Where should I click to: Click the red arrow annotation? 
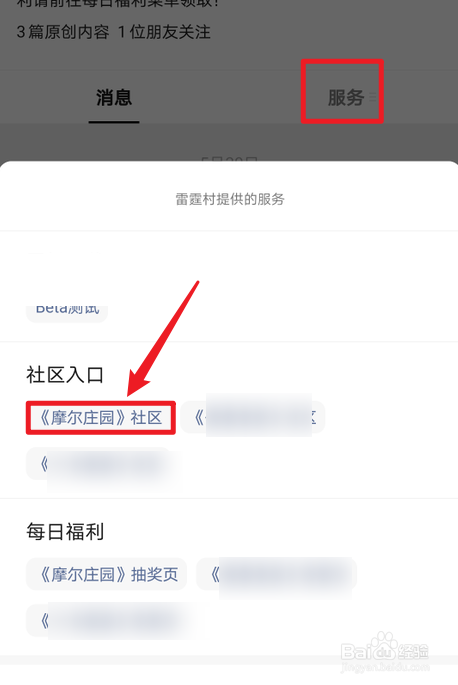point(163,339)
